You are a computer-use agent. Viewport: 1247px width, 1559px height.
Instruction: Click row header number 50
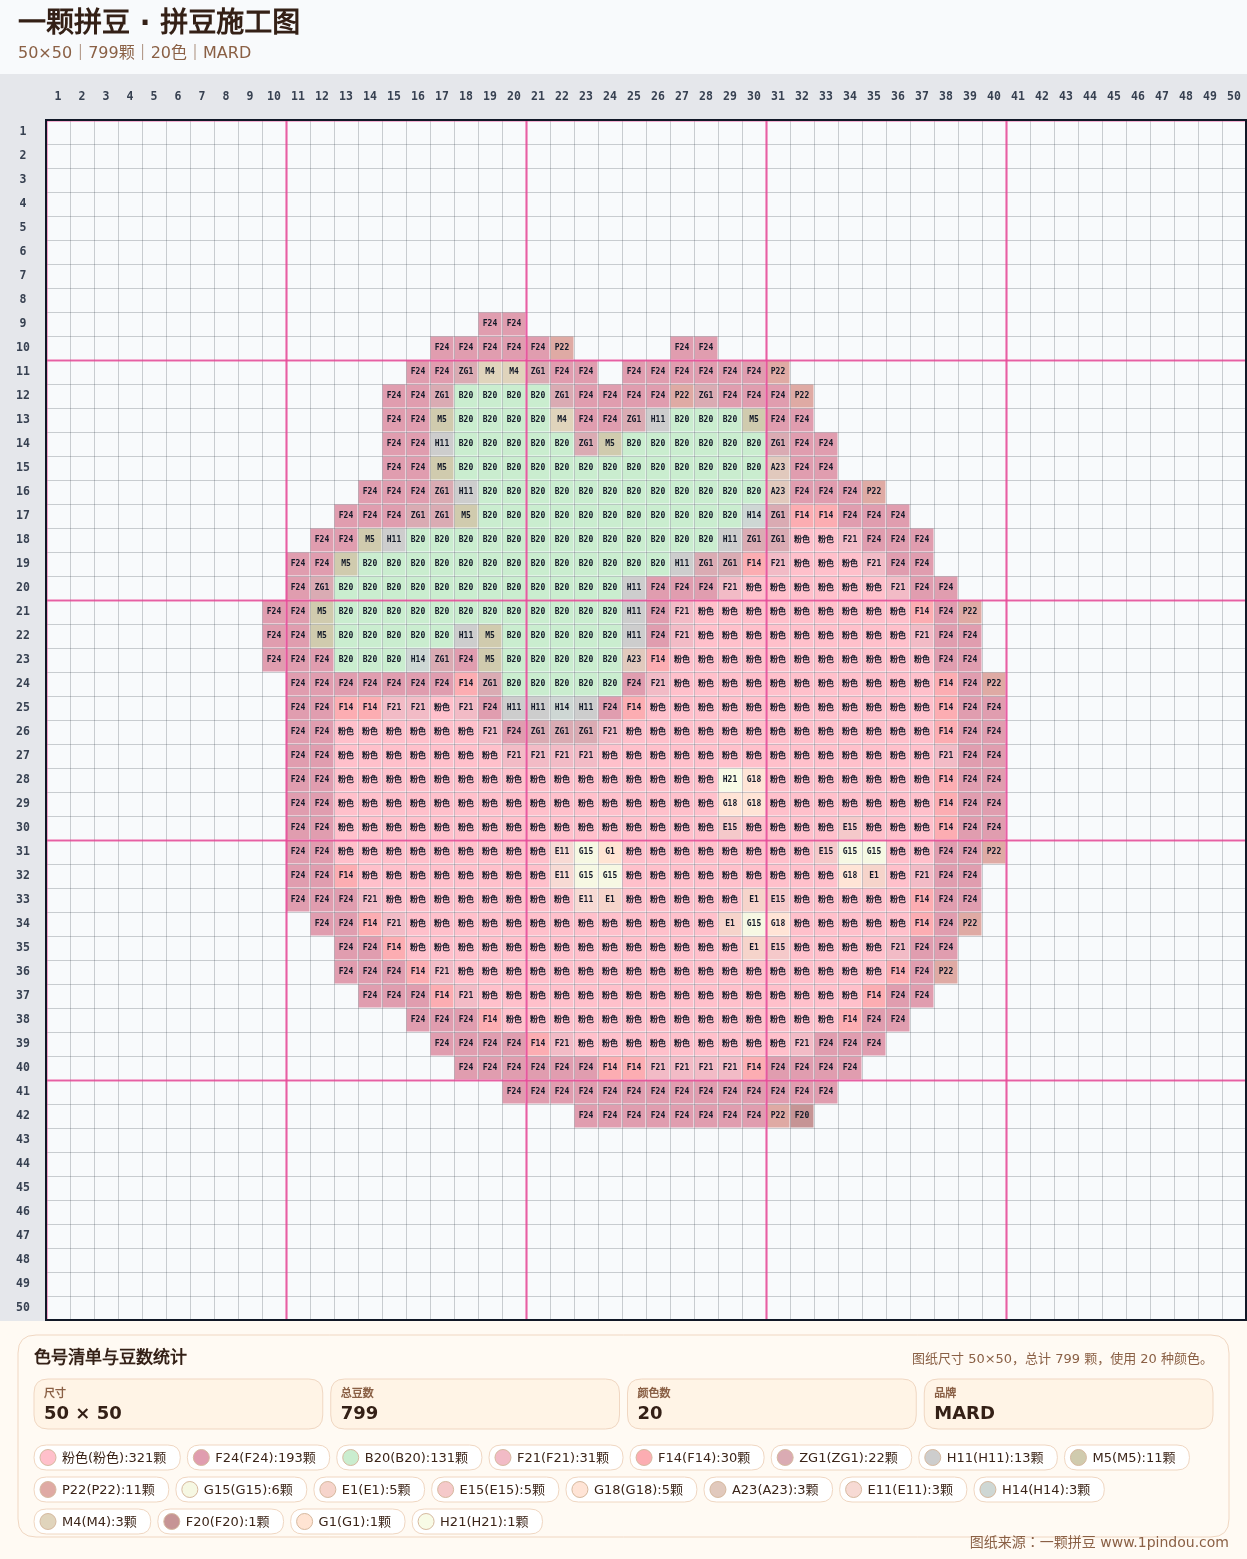click(x=22, y=1307)
